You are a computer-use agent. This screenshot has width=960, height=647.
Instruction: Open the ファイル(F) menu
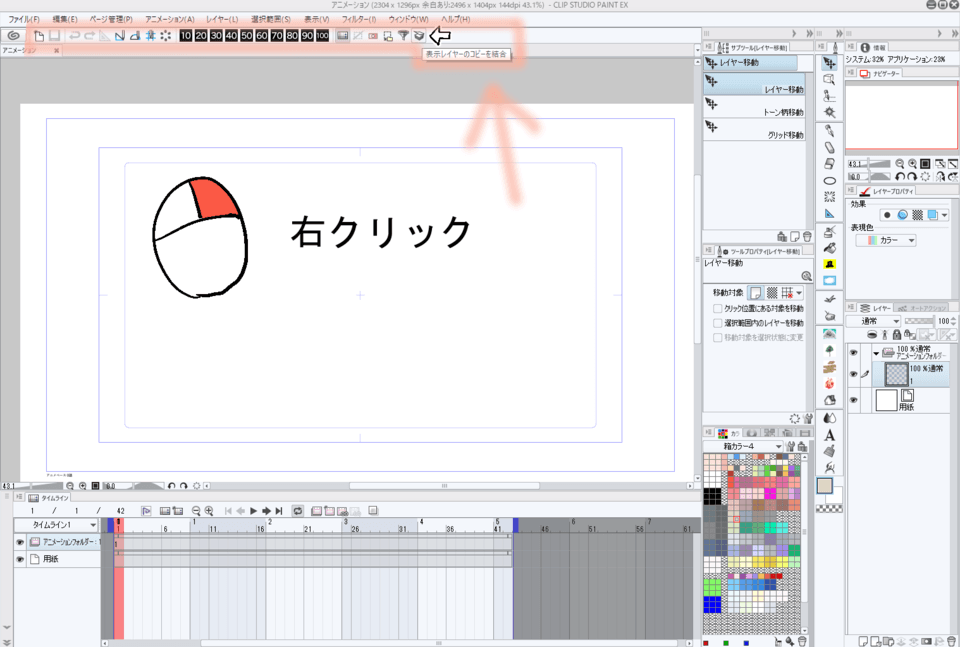[24, 19]
